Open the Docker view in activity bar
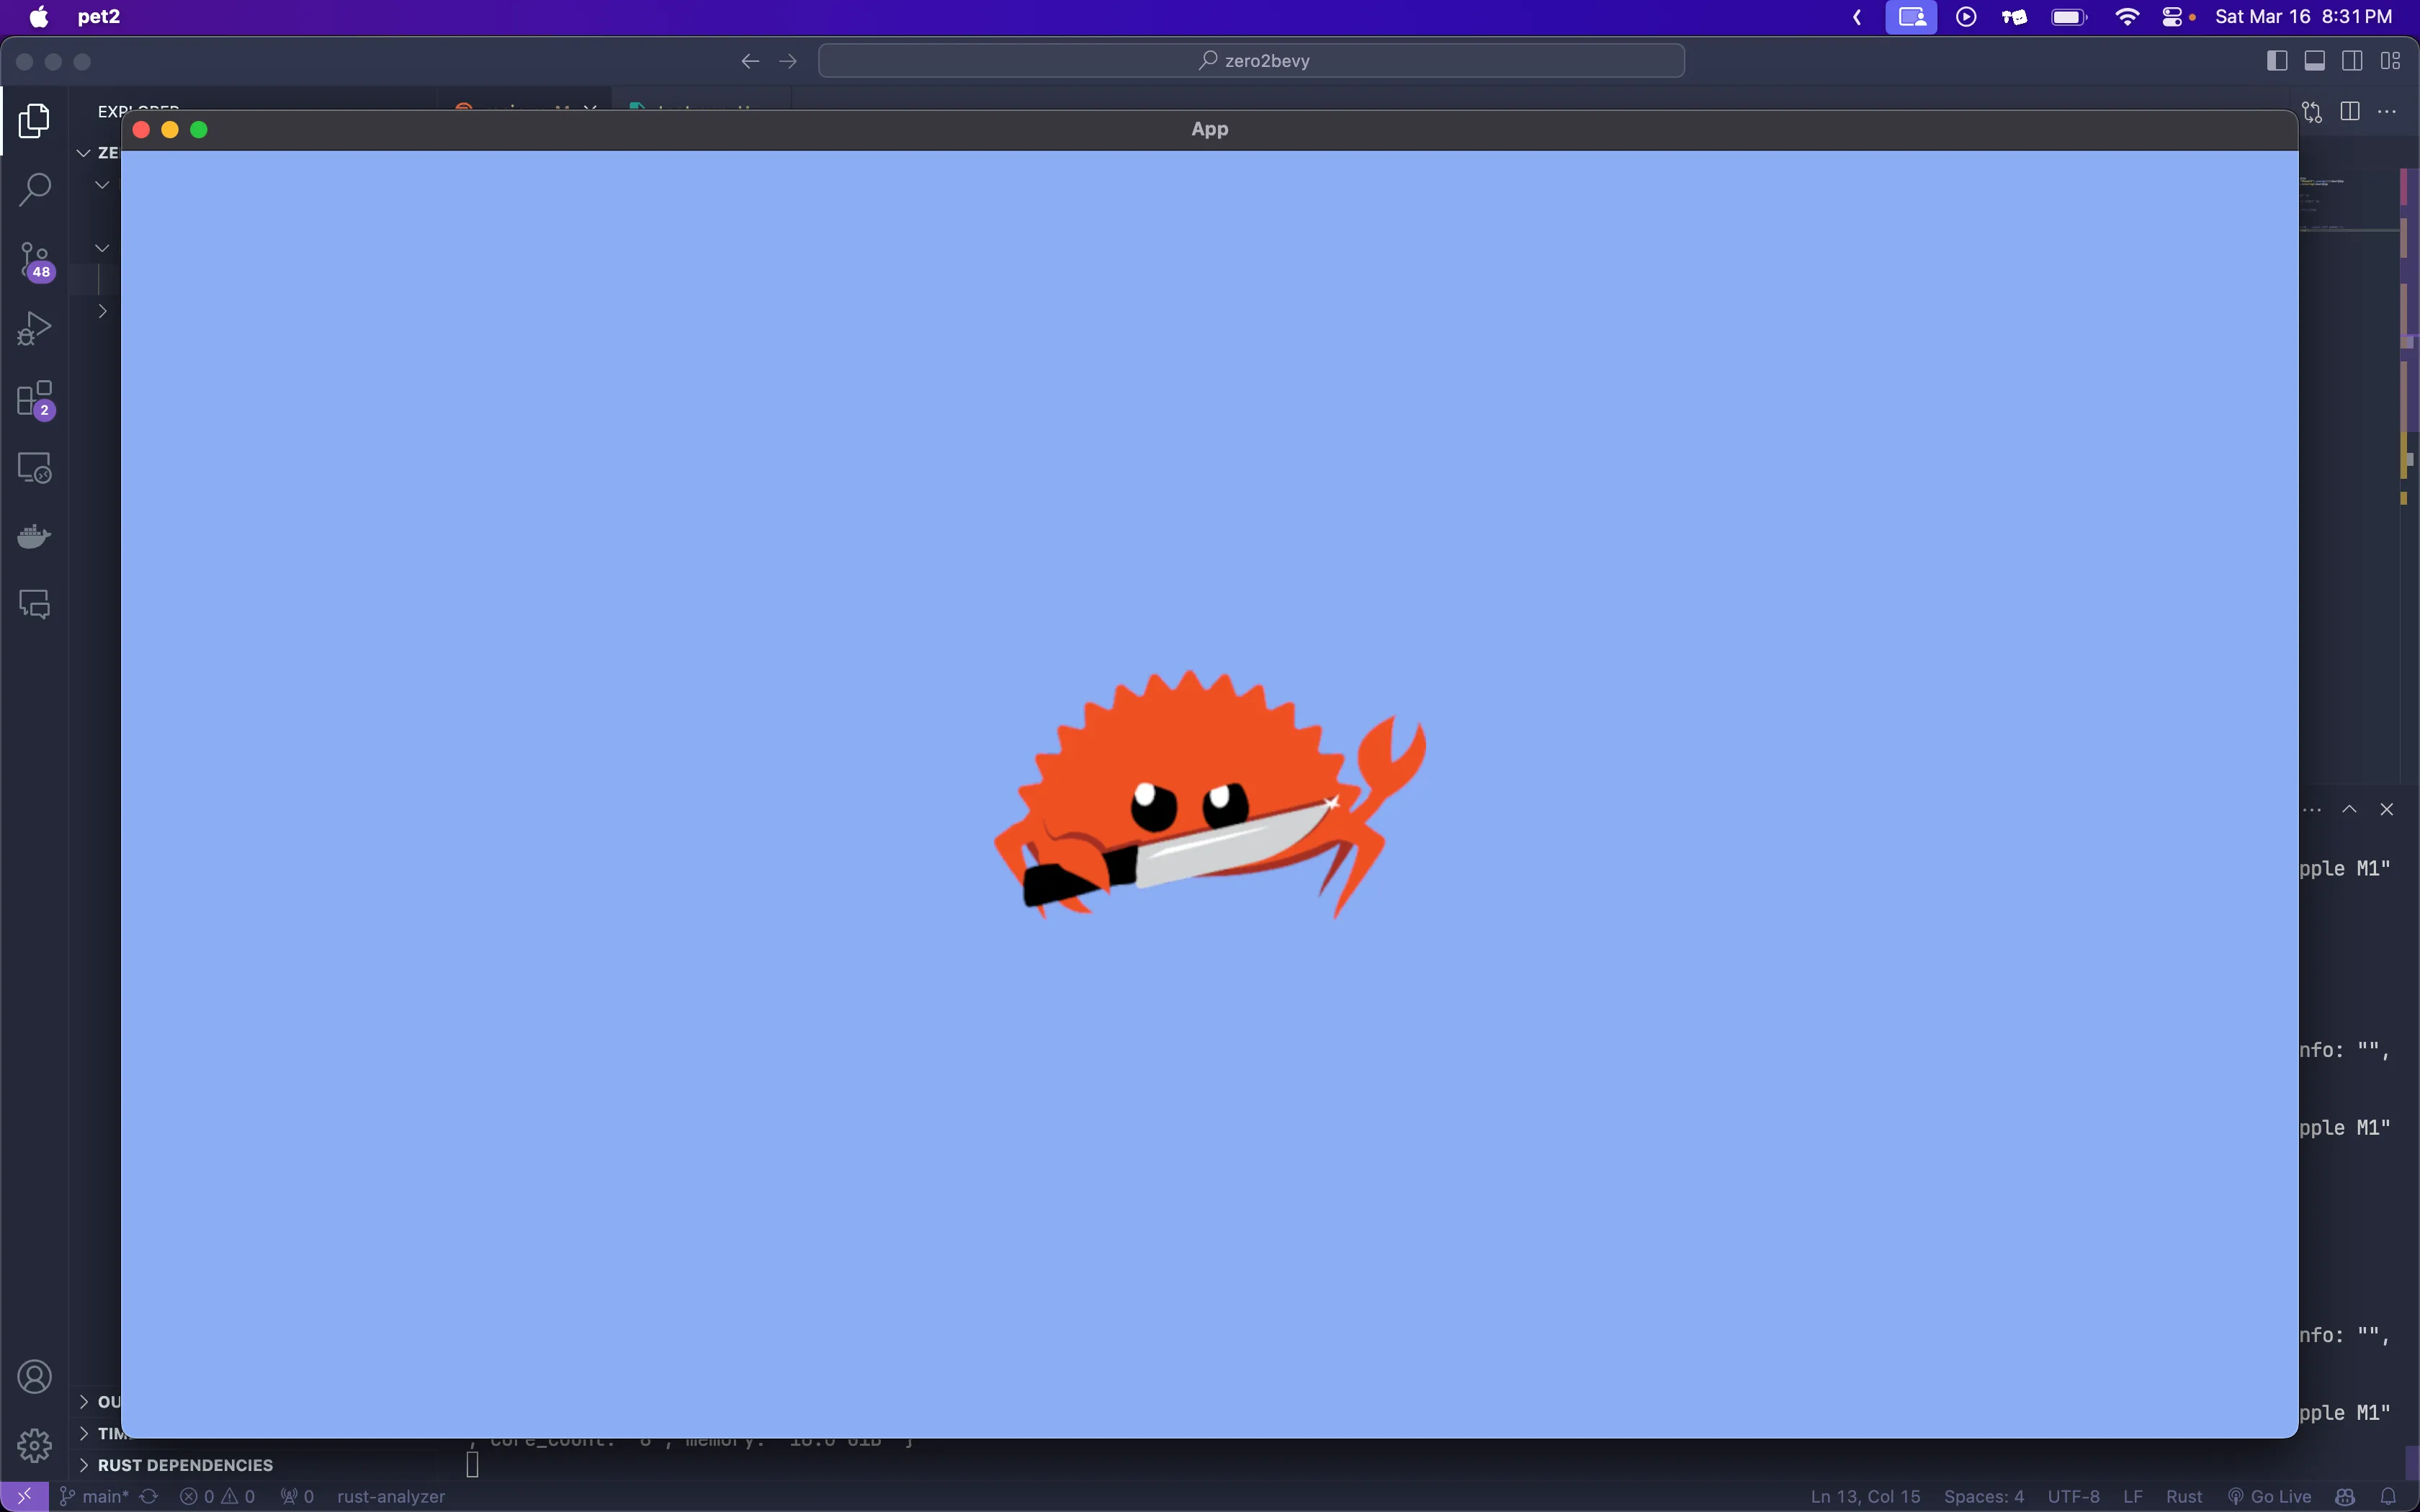The image size is (2420, 1512). coord(34,537)
